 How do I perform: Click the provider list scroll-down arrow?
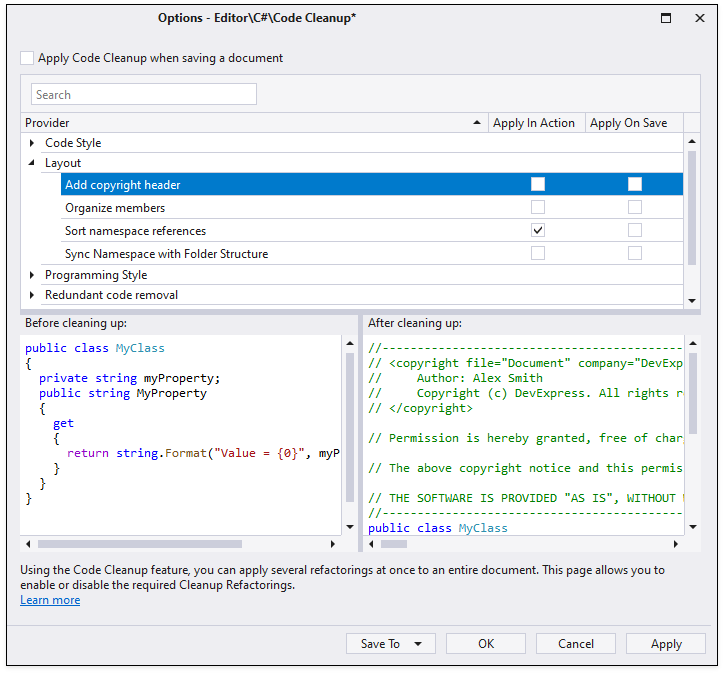pyautogui.click(x=692, y=301)
